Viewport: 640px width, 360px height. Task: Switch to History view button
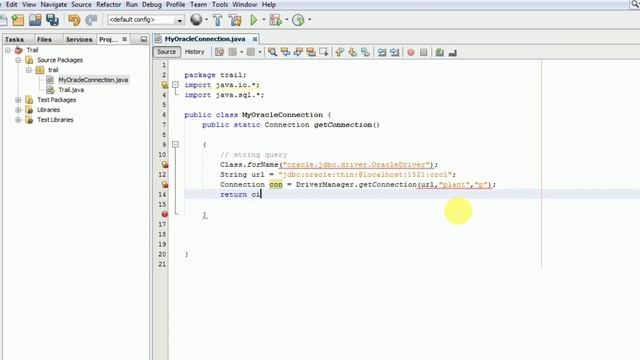pos(194,52)
